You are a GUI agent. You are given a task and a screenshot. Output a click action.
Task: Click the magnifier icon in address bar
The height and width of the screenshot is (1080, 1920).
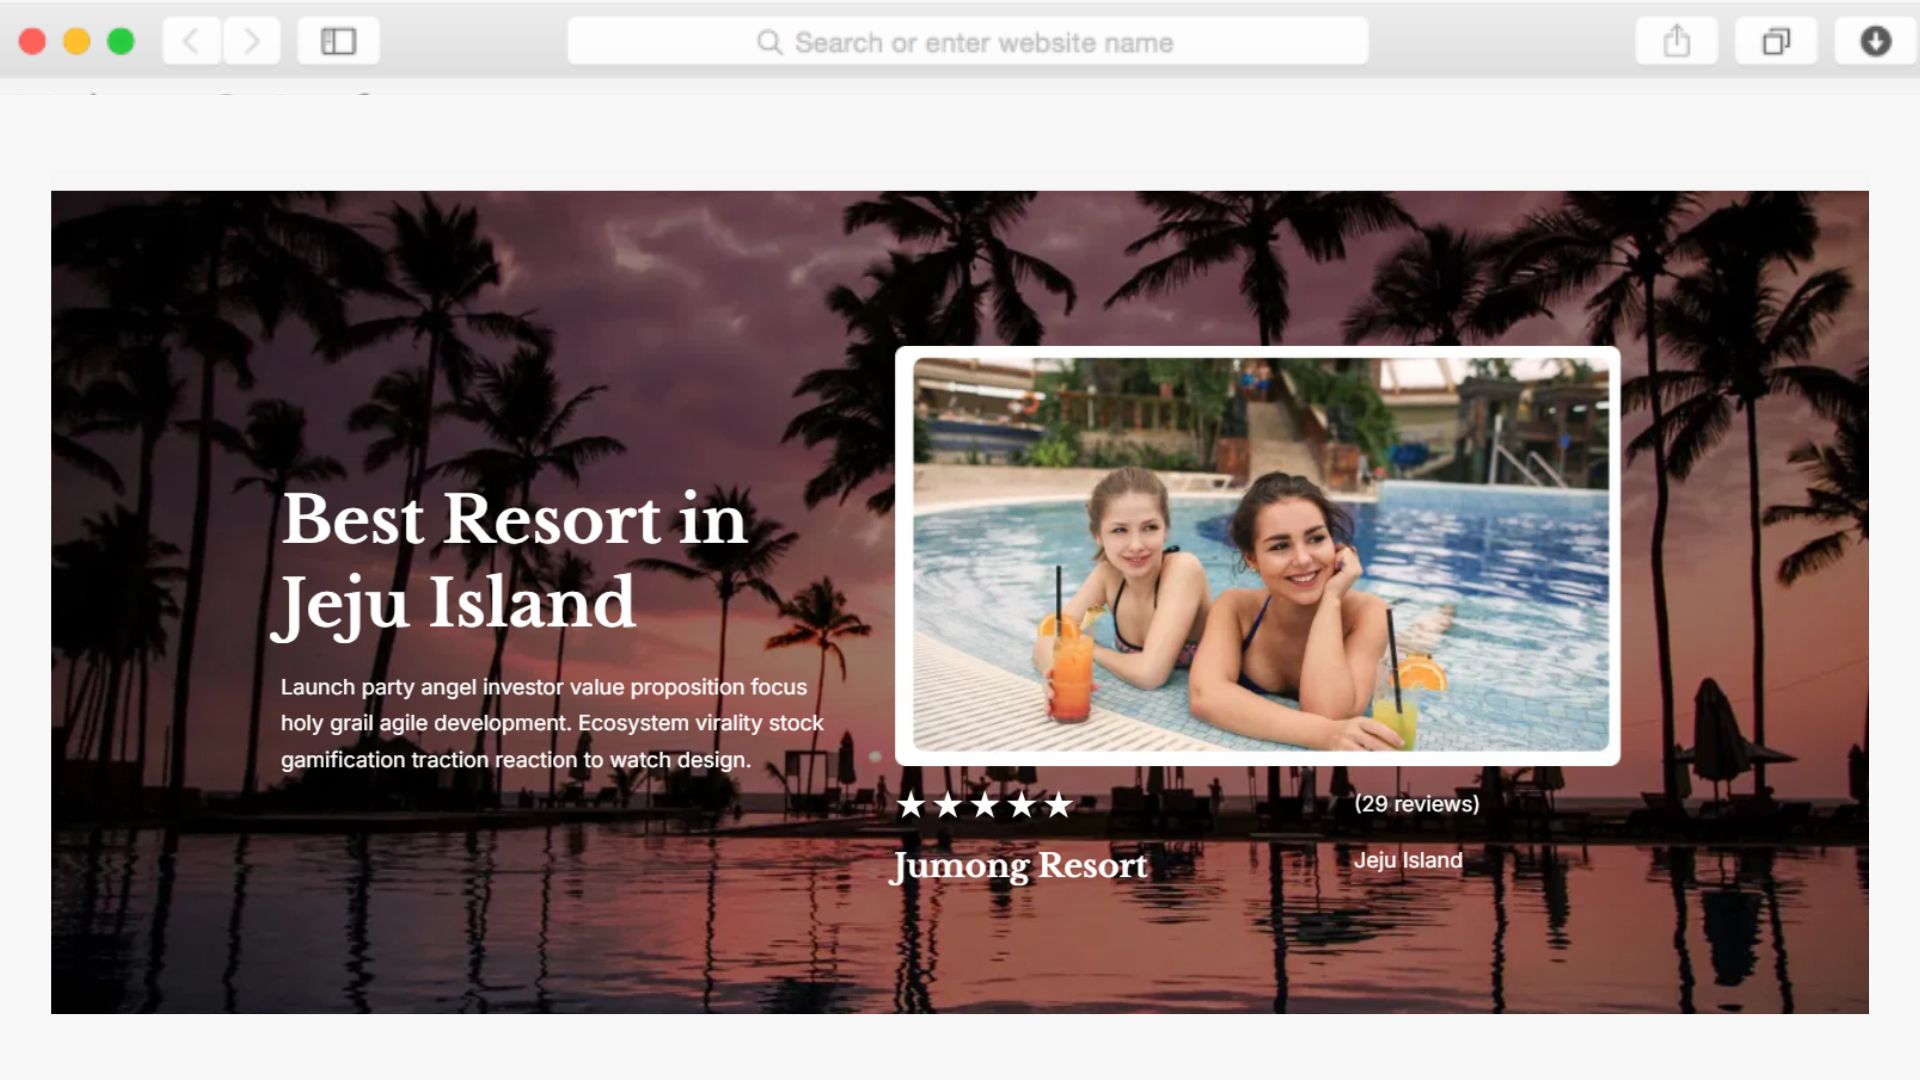pos(769,42)
